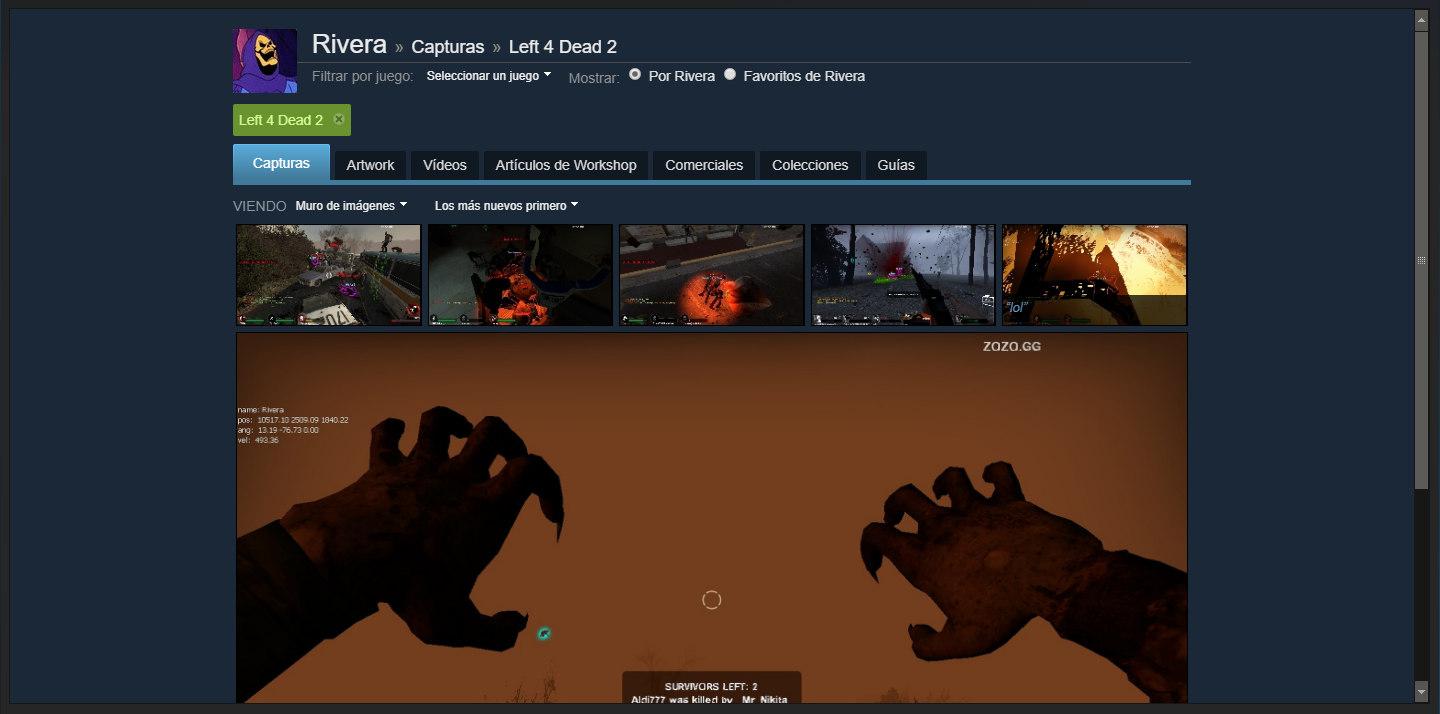Switch to the Artwork tab
This screenshot has height=714, width=1440.
pyautogui.click(x=370, y=165)
